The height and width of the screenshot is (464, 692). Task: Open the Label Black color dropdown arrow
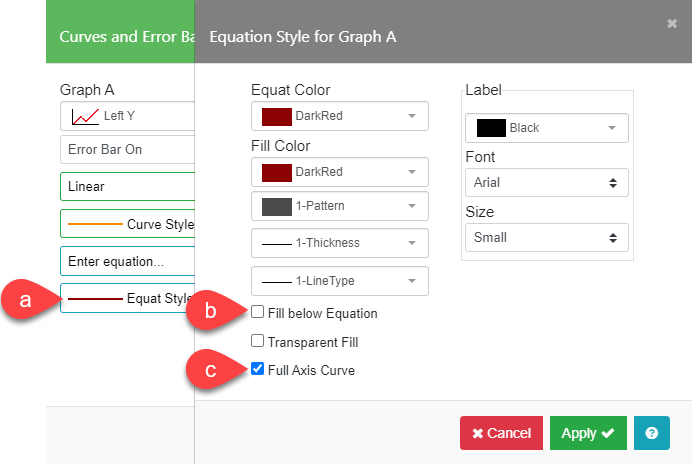[609, 128]
